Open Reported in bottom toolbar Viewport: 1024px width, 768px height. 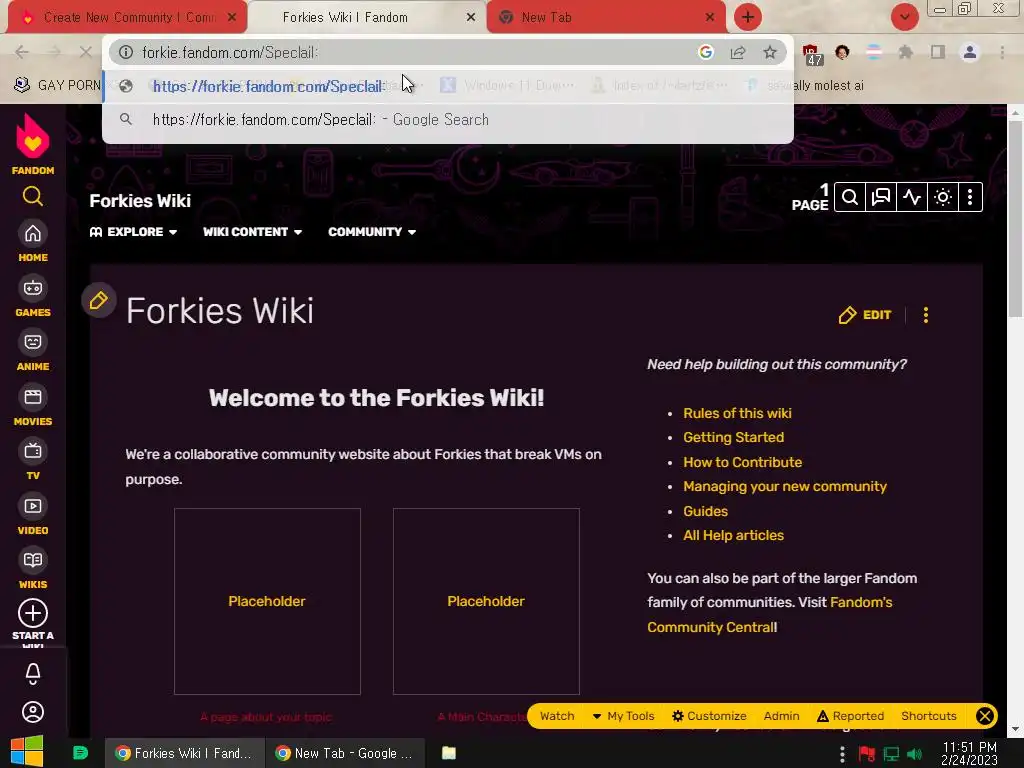850,716
